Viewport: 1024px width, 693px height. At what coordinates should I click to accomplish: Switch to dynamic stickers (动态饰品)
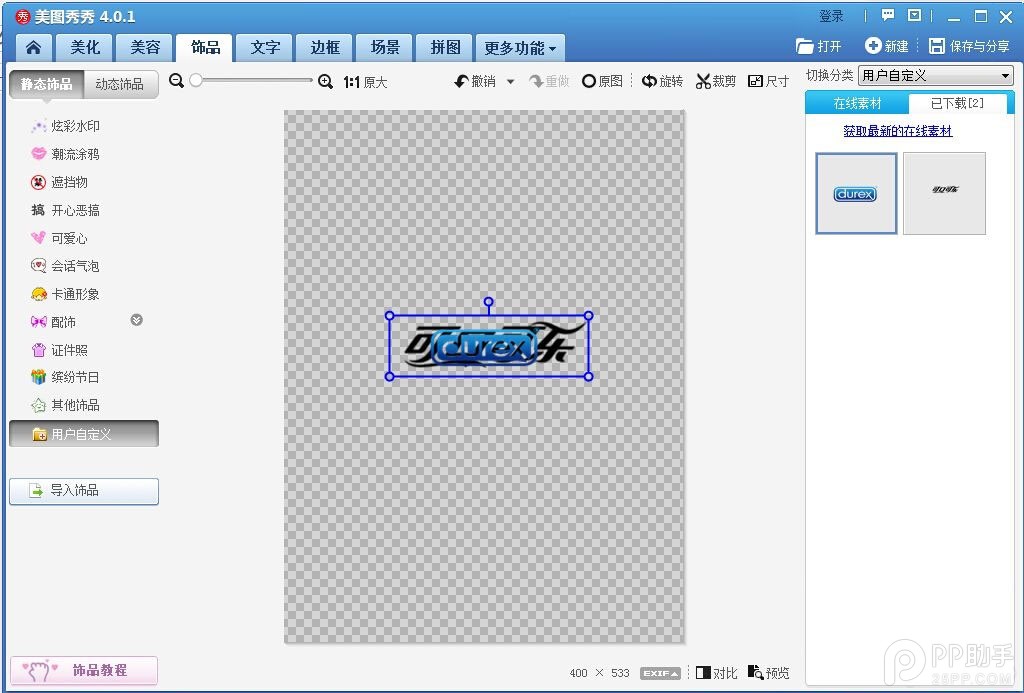120,84
